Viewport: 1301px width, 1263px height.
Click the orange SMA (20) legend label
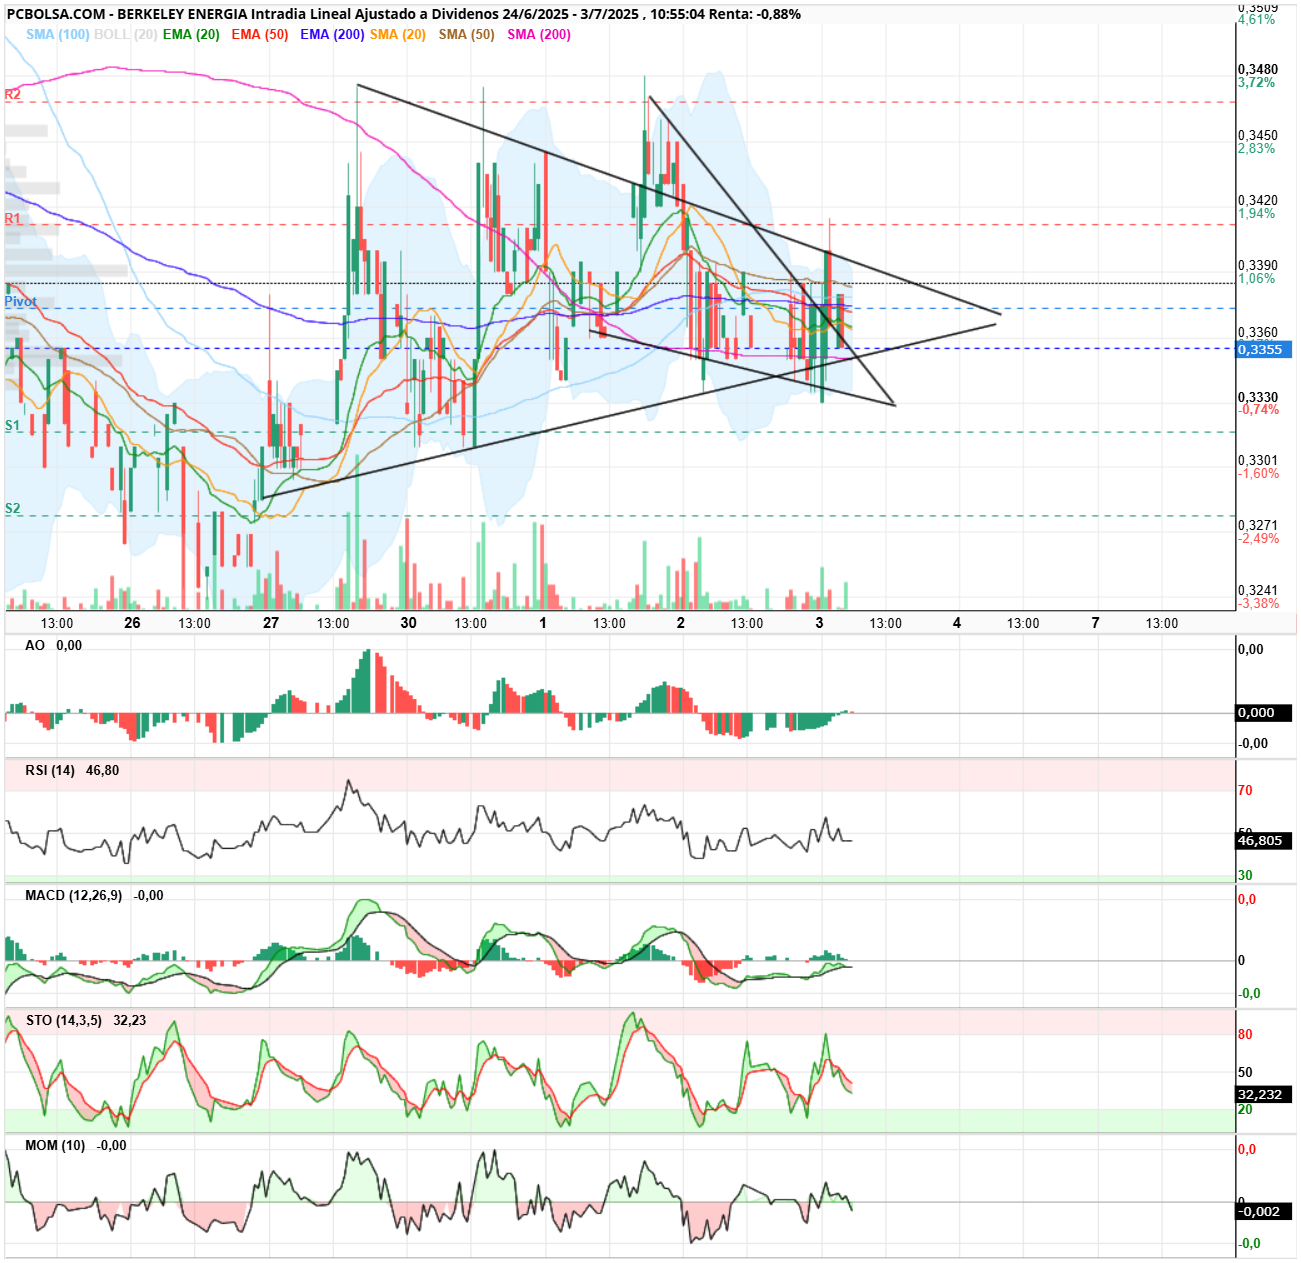(398, 34)
